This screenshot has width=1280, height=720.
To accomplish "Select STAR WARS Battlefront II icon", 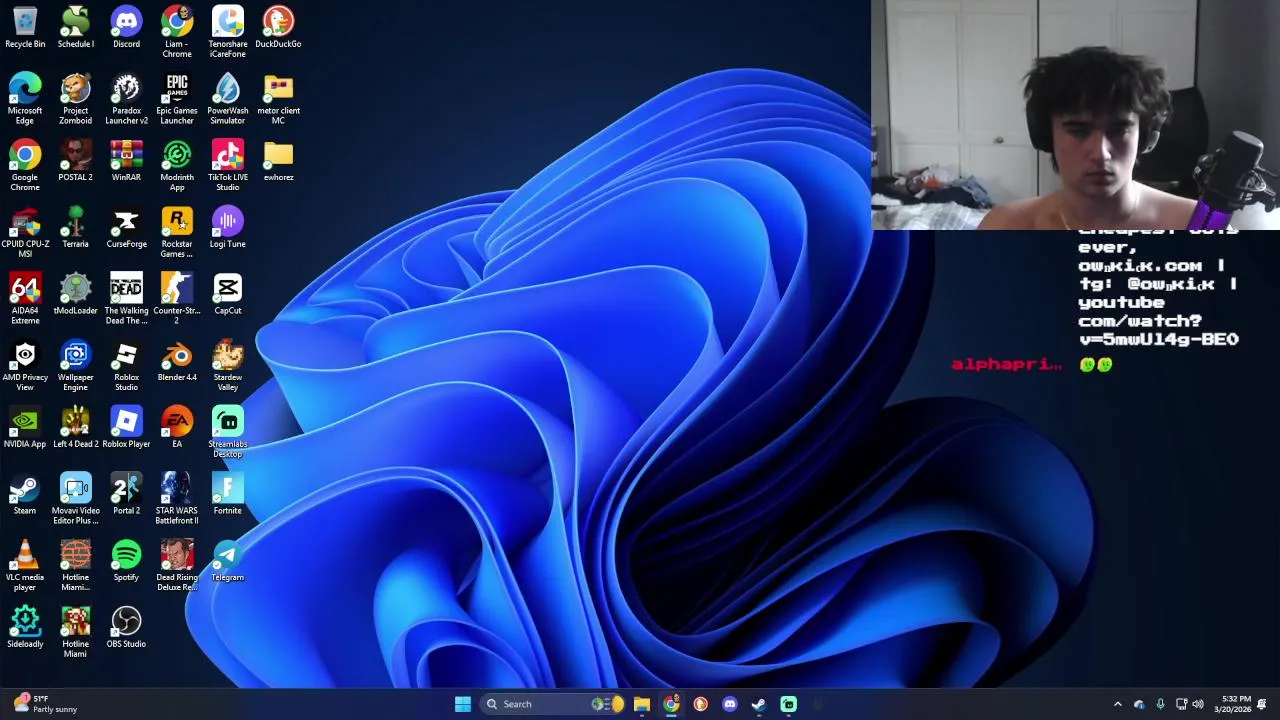I will (x=177, y=499).
